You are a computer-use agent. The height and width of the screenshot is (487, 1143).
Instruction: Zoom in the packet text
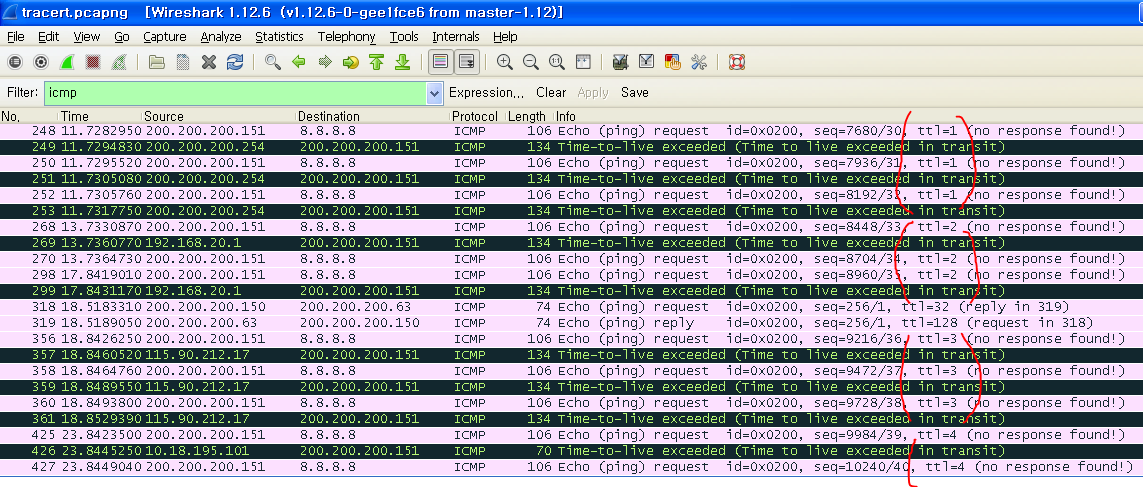504,63
